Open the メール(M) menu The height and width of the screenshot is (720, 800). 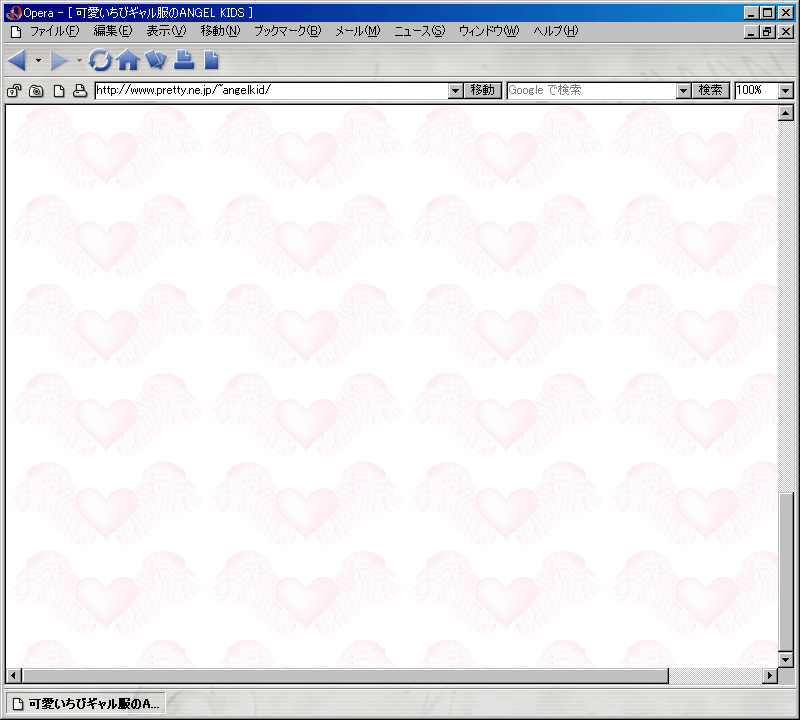358,31
